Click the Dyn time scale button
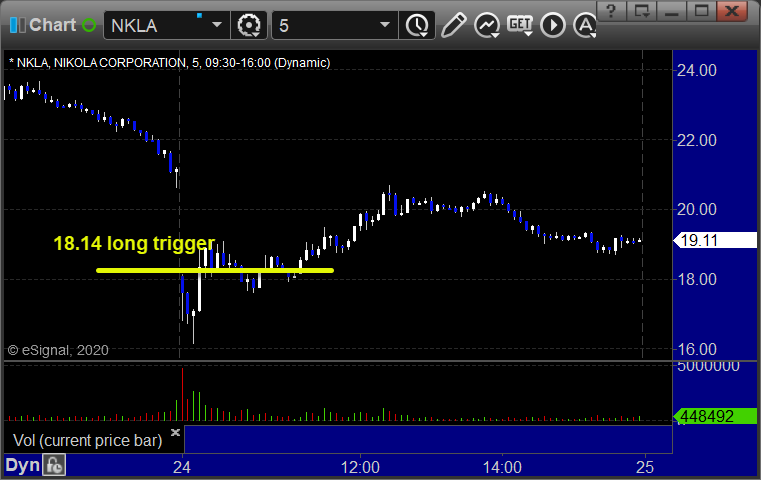The image size is (761, 480). [22, 465]
